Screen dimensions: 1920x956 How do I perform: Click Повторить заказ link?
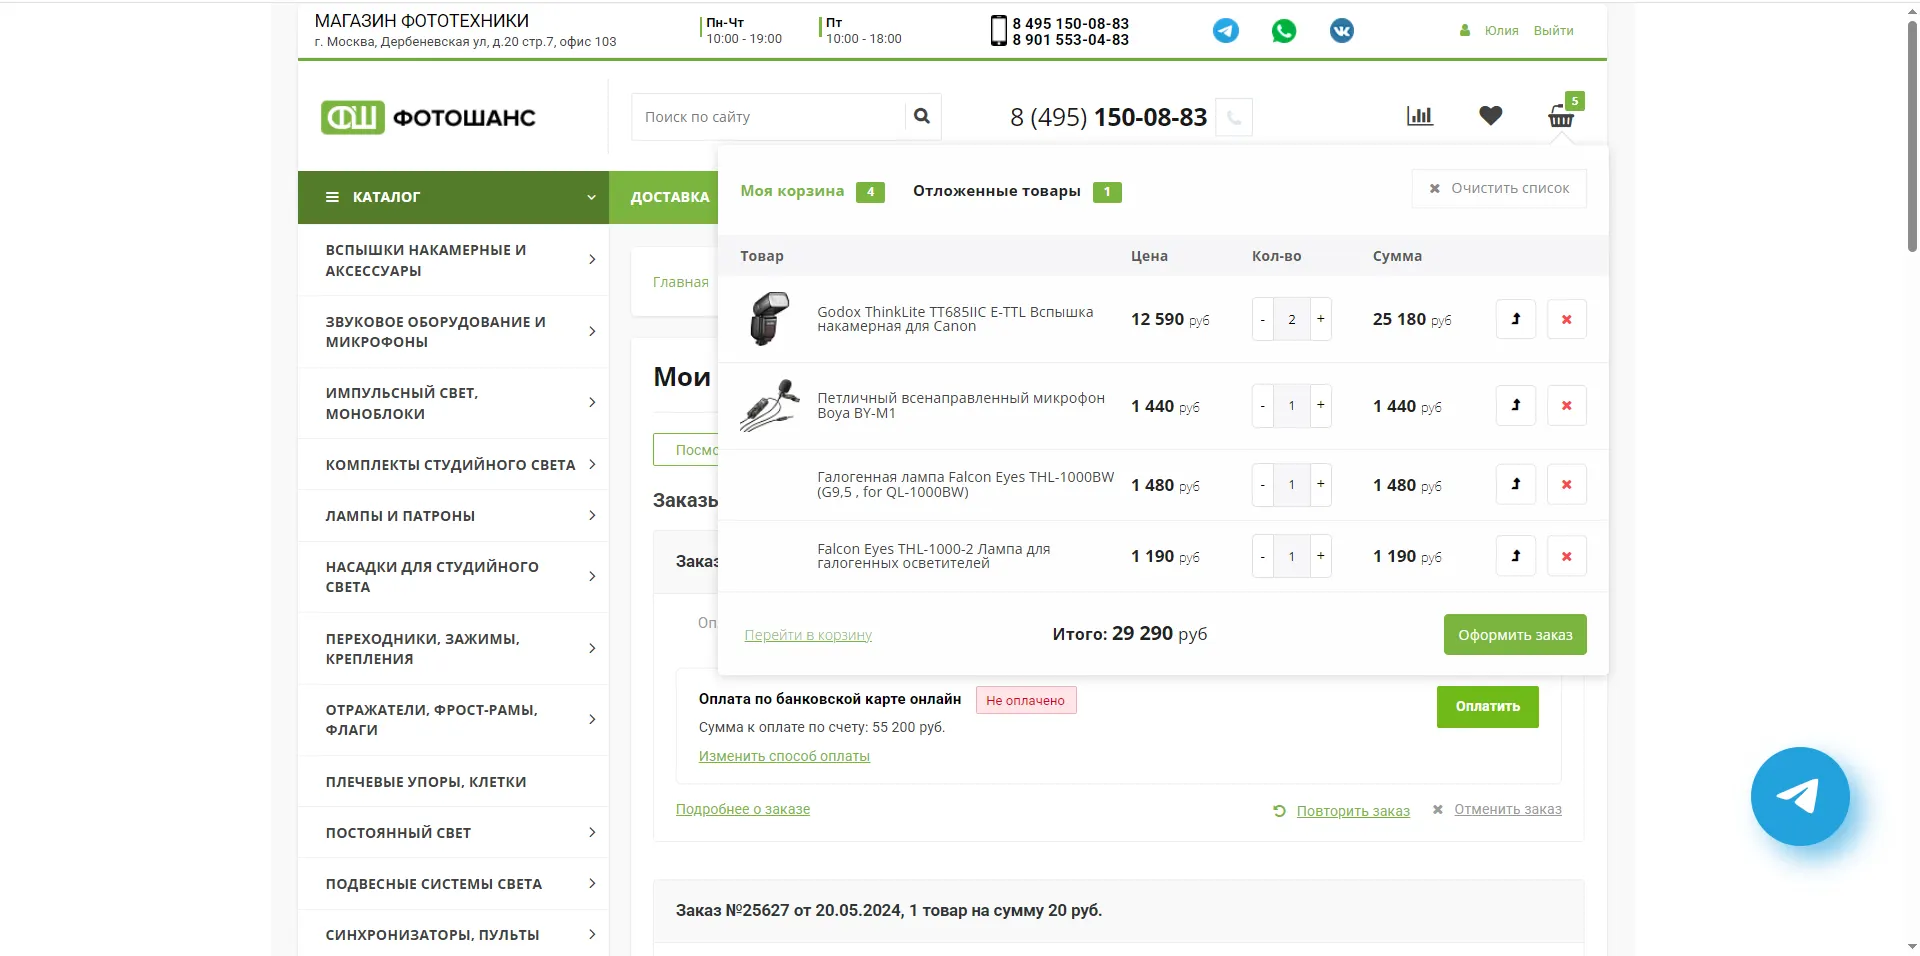(1353, 811)
